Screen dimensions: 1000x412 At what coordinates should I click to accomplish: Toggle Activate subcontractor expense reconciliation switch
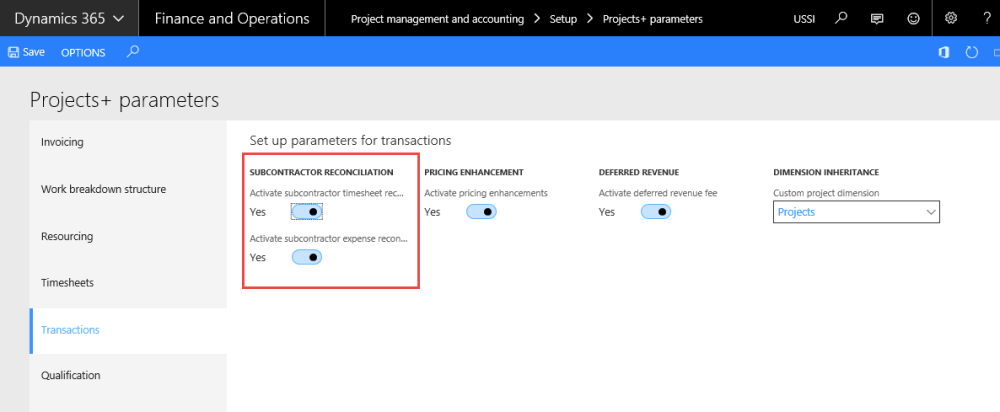307,257
